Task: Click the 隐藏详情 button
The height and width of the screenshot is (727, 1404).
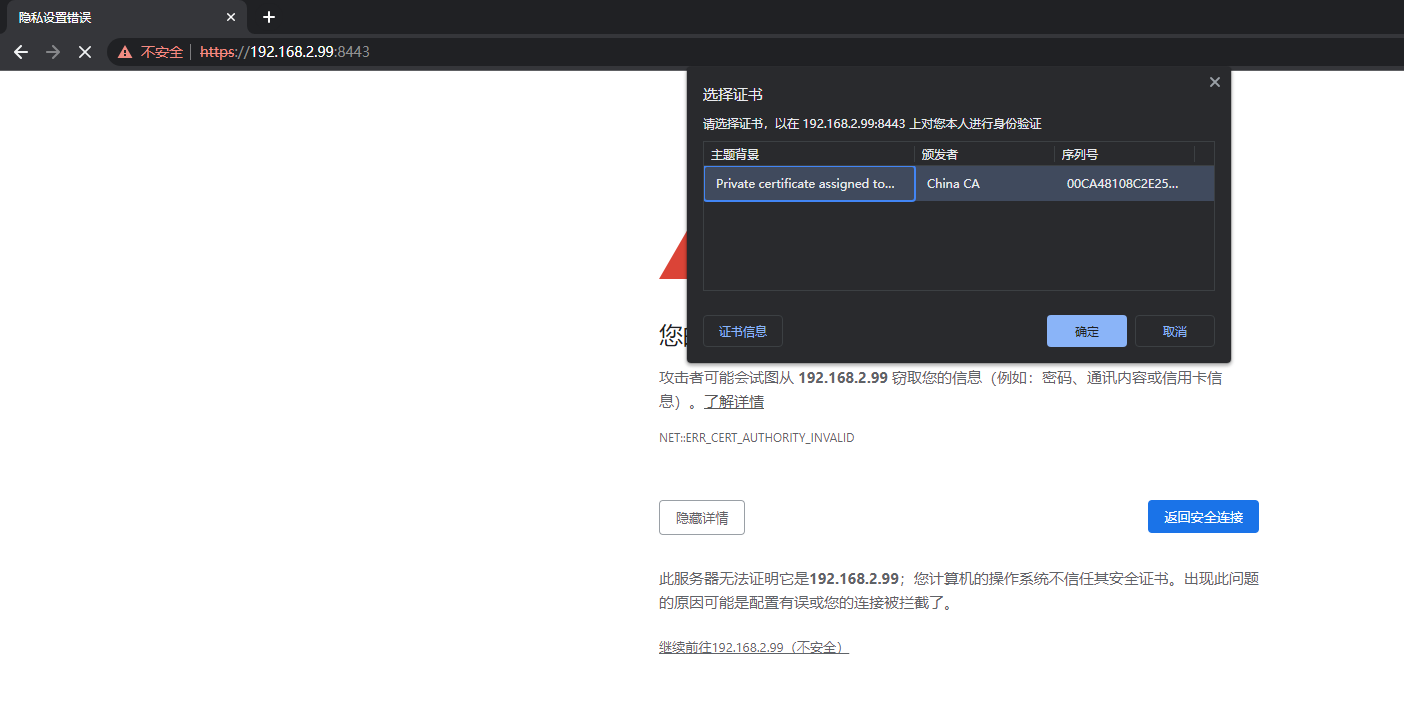Action: [702, 517]
